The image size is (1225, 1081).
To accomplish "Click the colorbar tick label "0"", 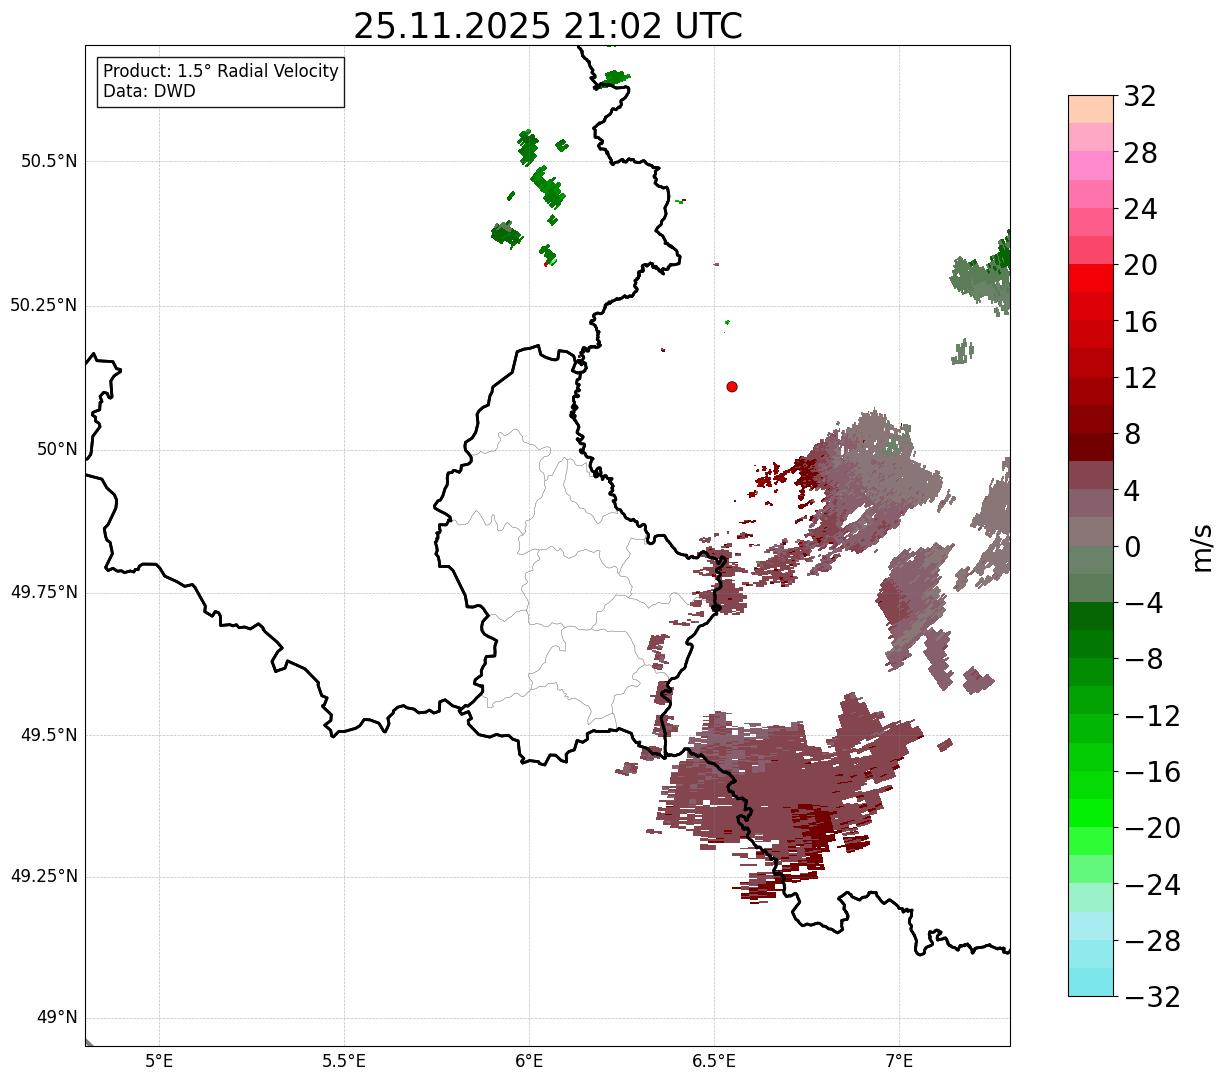I will [x=1132, y=547].
